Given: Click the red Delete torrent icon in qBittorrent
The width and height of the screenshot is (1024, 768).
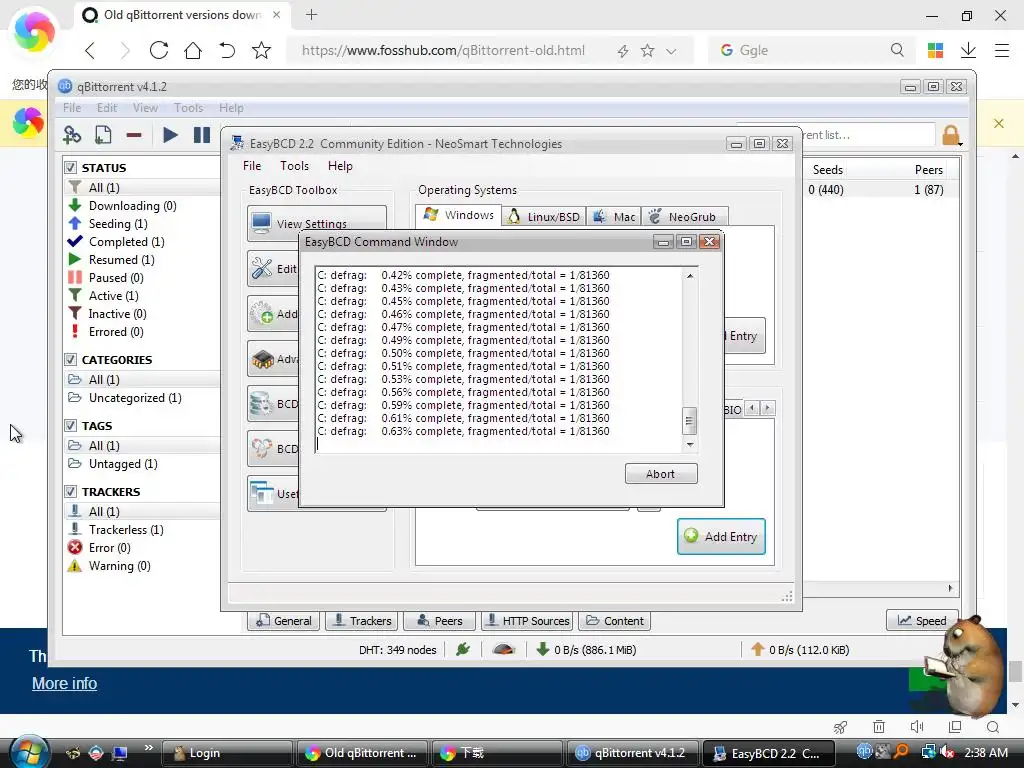Looking at the screenshot, I should tap(134, 135).
